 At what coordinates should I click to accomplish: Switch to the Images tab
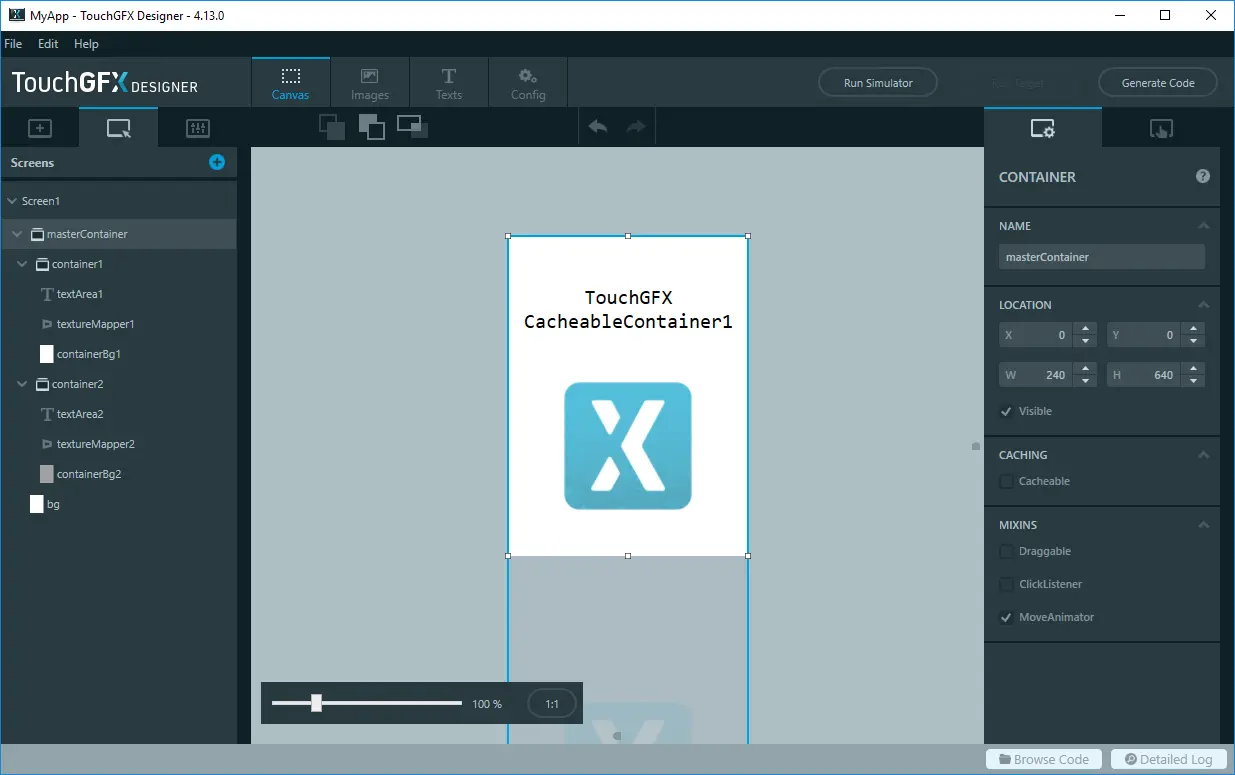point(370,83)
